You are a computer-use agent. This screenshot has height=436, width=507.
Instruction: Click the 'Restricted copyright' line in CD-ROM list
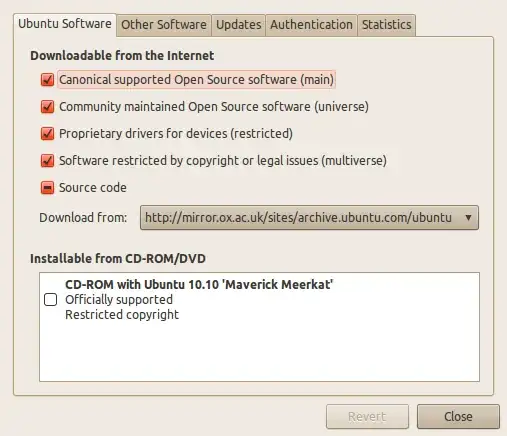tap(122, 314)
